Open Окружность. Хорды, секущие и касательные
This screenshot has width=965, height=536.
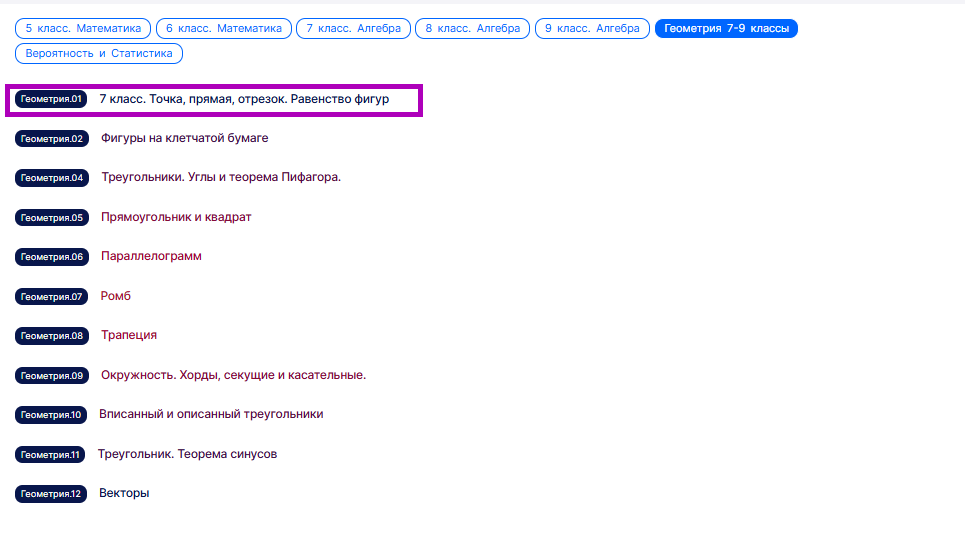pos(233,375)
